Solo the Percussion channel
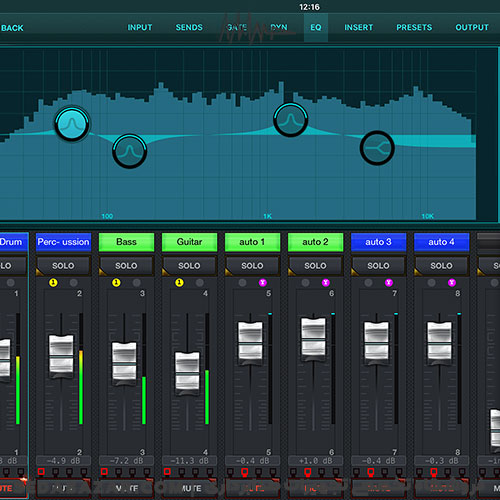The image size is (500, 500). 63,266
